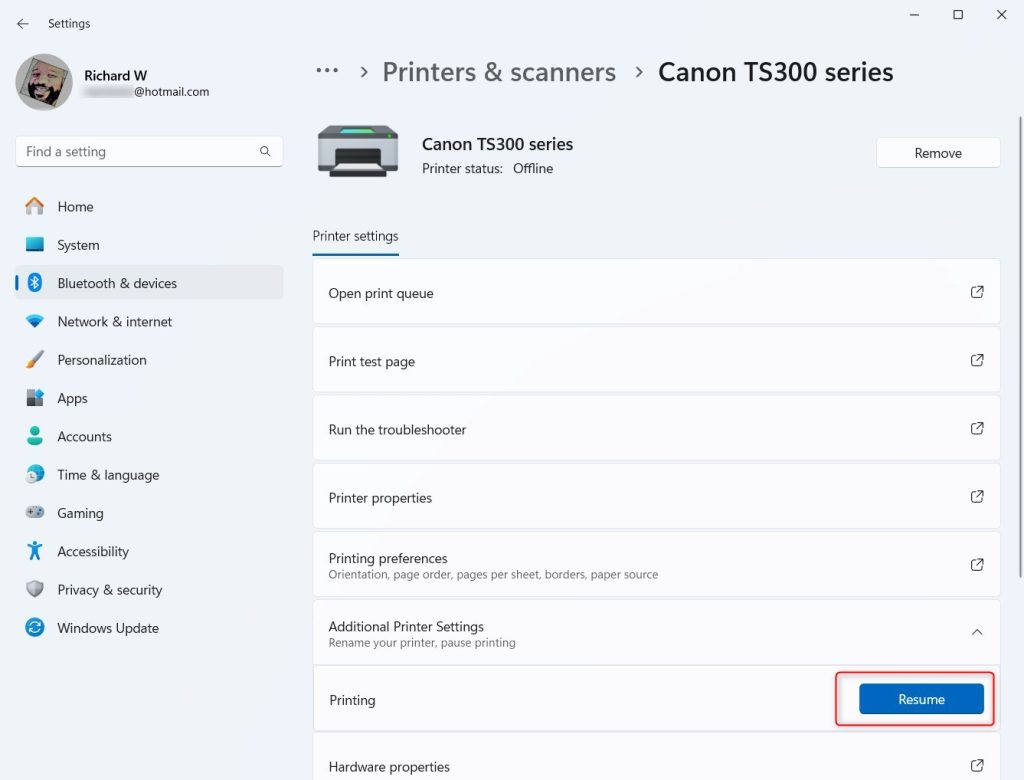
Task: Click the Print test page label
Action: coord(372,362)
